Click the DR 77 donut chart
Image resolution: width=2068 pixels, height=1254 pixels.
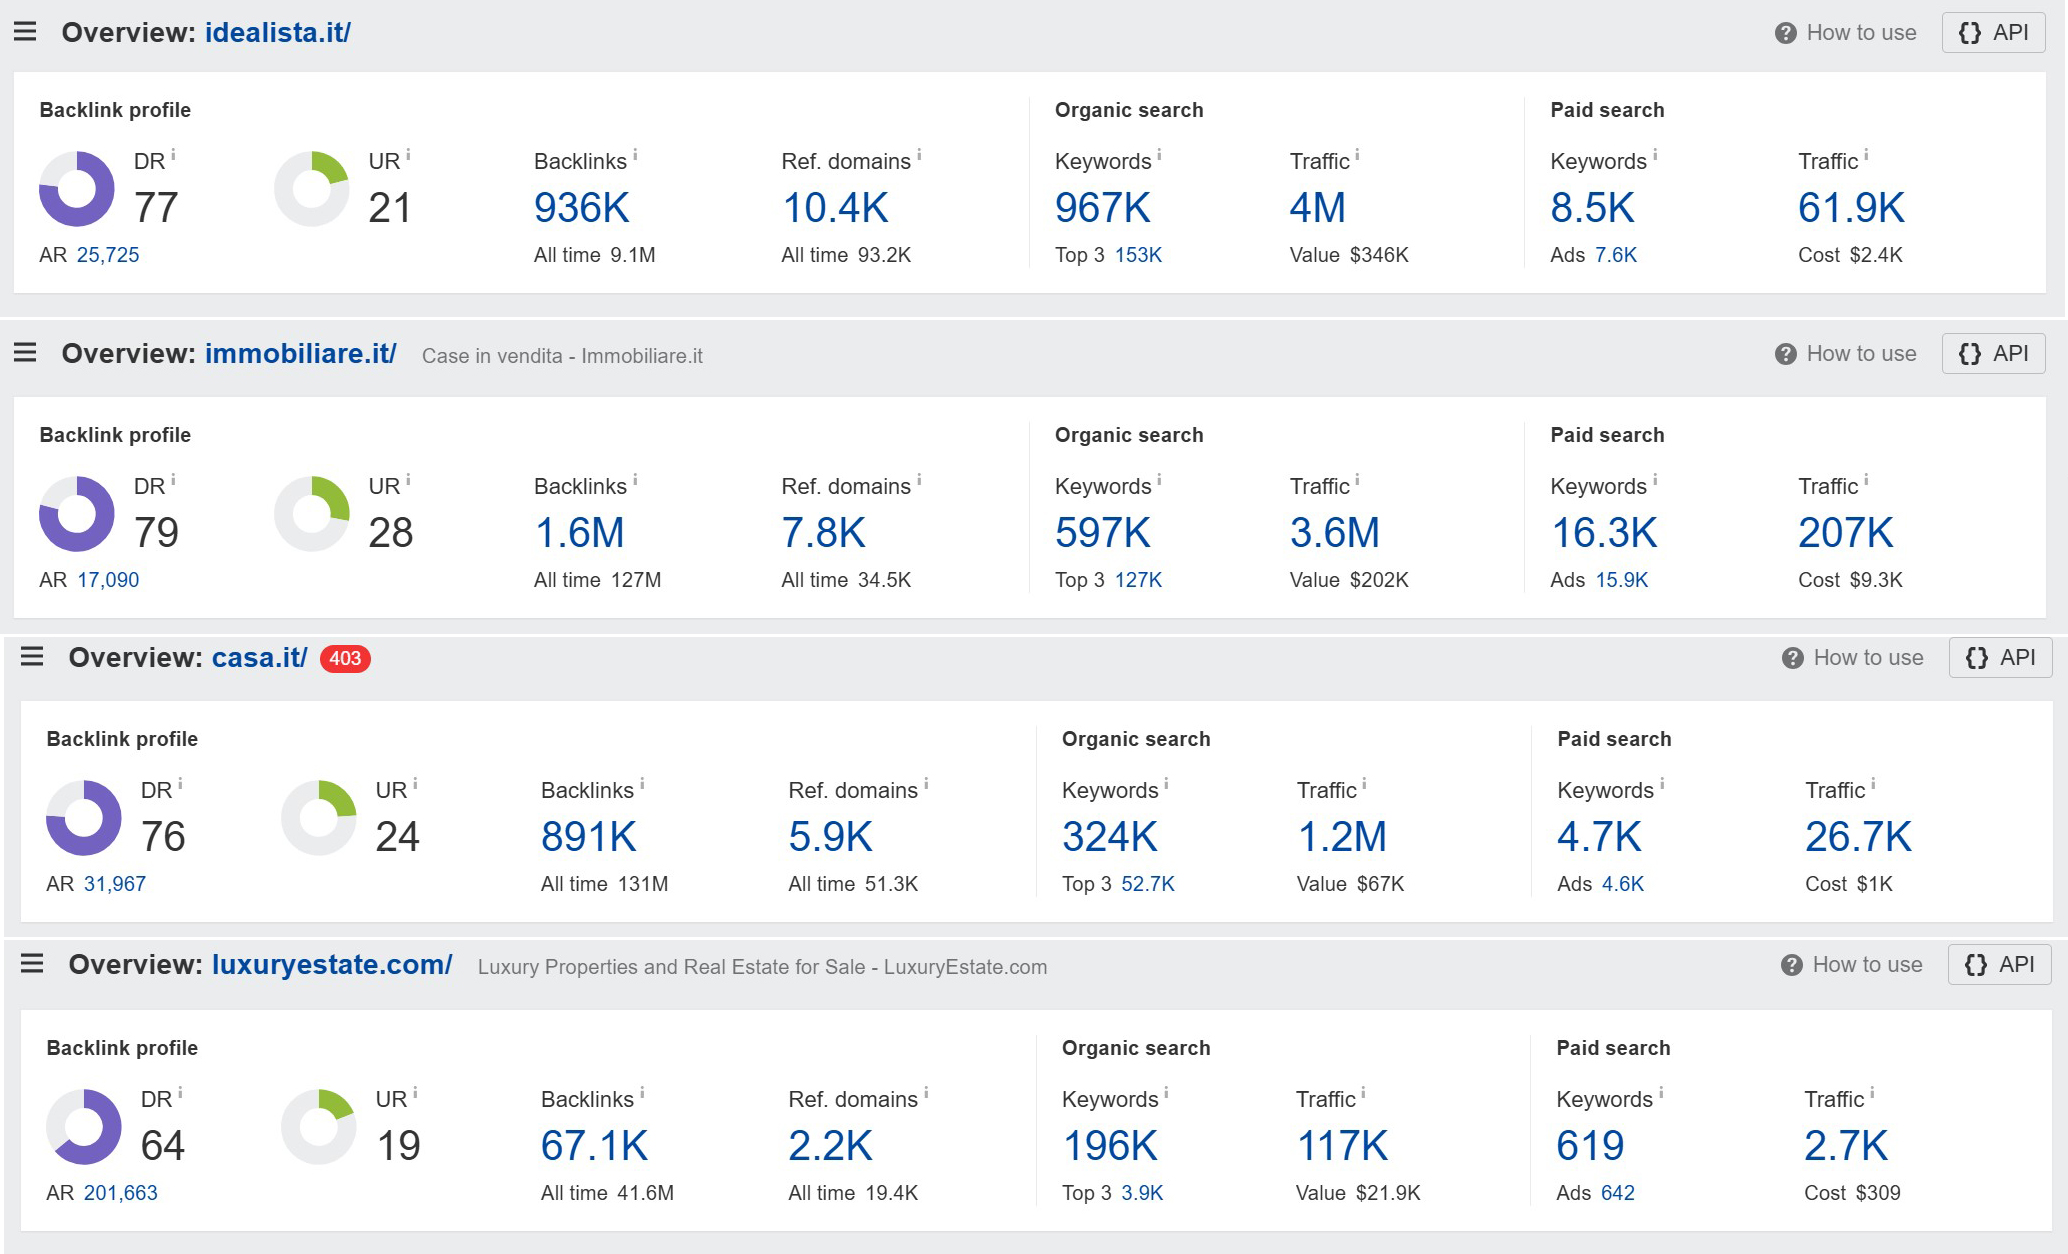(x=77, y=189)
